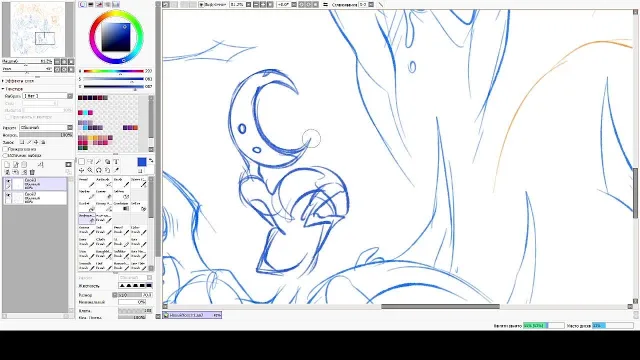The width and height of the screenshot is (640, 360).
Task: Select the rotate view tool
Action: click(x=99, y=170)
